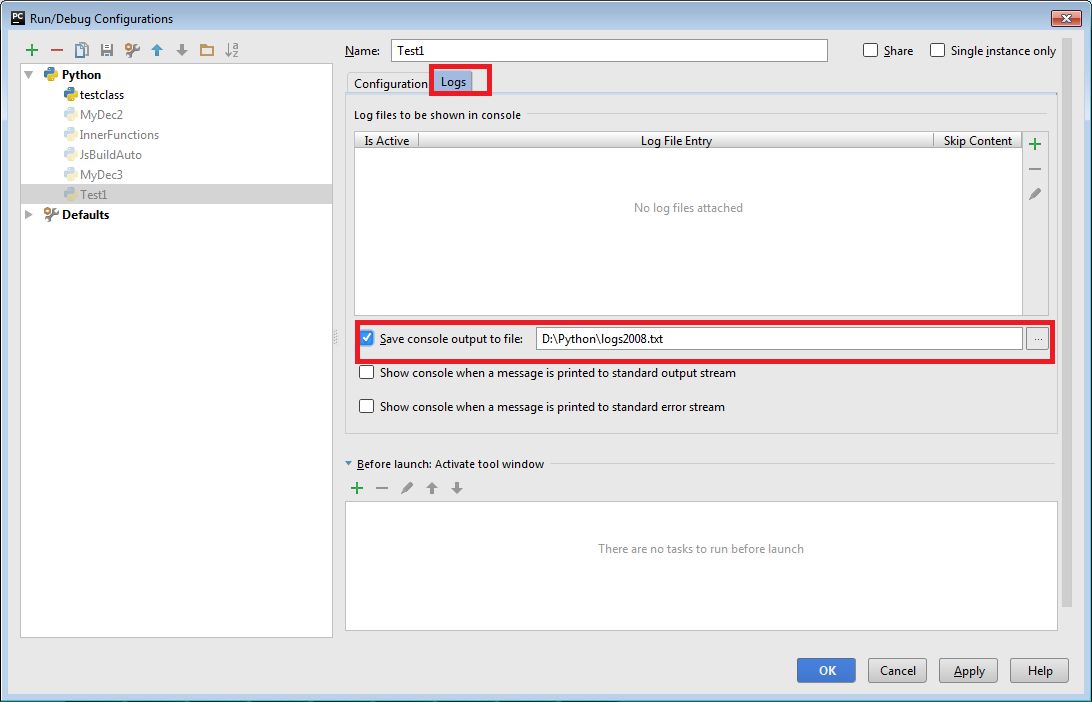The image size is (1092, 702).
Task: Uncheck Save console output to file
Action: 366,338
